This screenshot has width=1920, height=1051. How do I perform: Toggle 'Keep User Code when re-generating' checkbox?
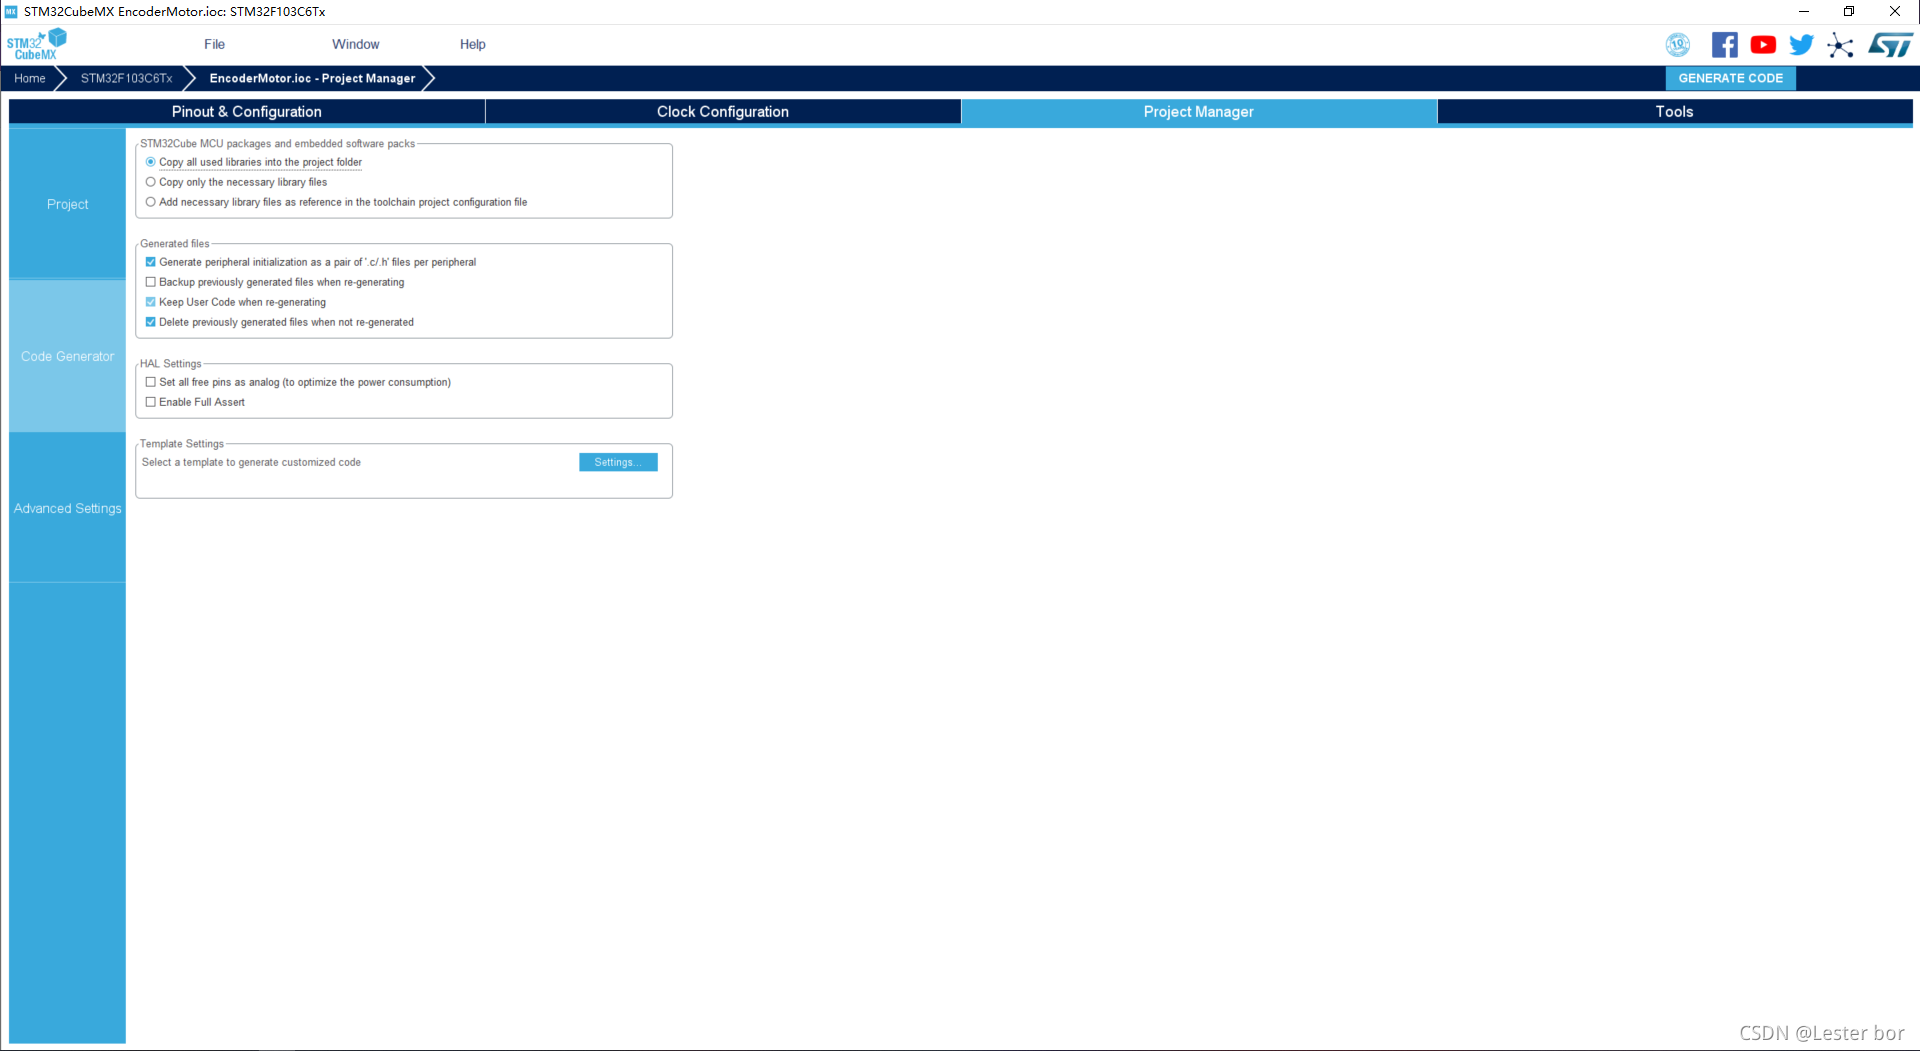click(x=151, y=302)
